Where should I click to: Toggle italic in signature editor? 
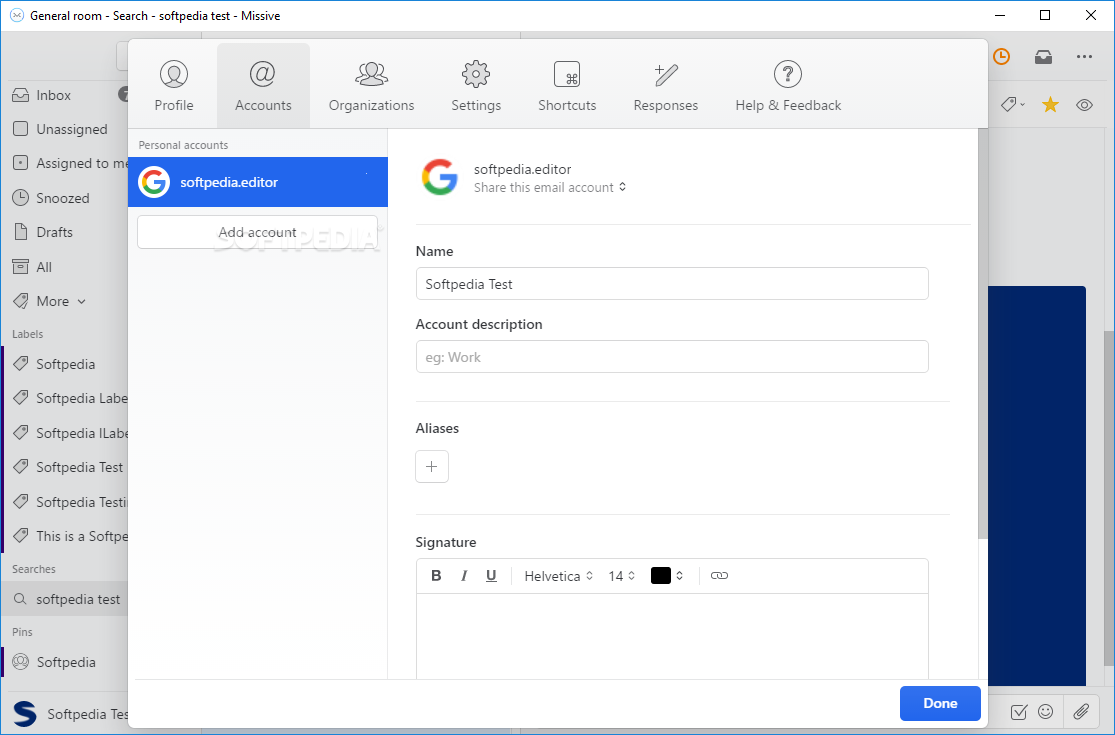[464, 576]
